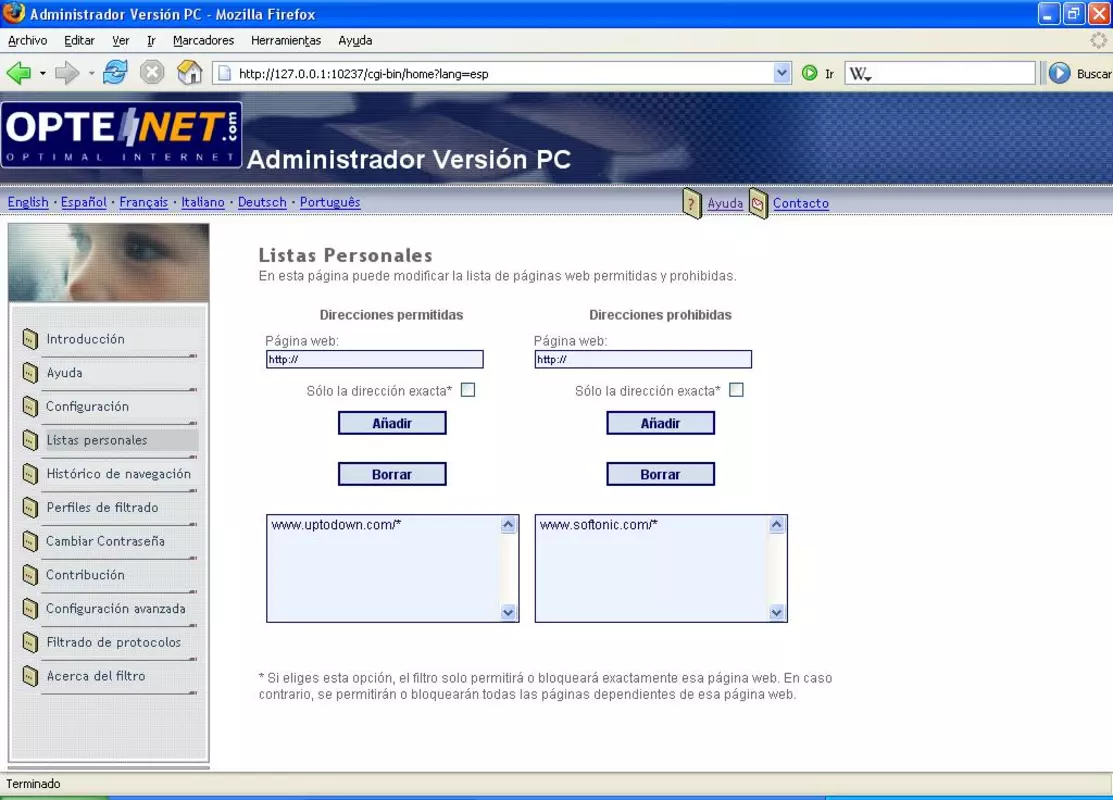Go to the home page icon
This screenshot has width=1113, height=800.
click(190, 72)
